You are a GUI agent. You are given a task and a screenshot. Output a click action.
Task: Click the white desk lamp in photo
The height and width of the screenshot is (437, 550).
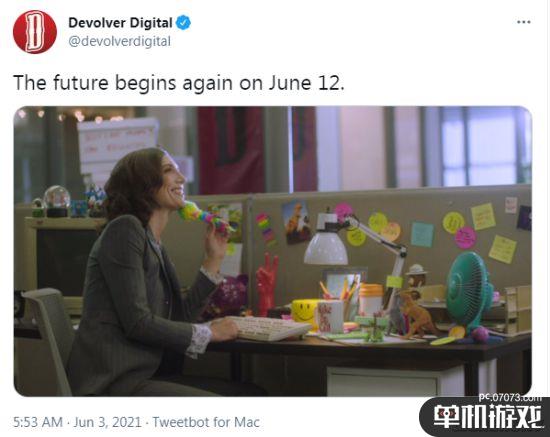354,244
